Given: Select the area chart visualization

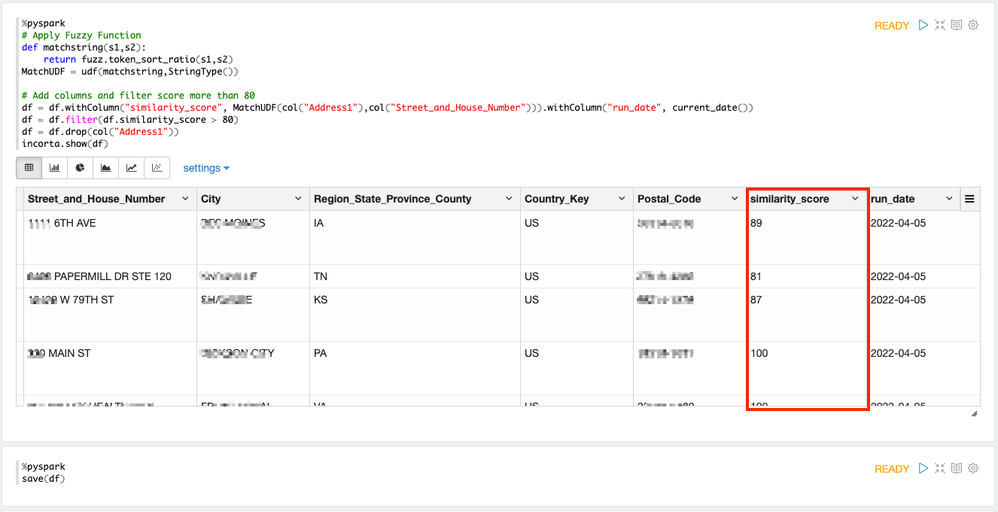Looking at the screenshot, I should coord(106,168).
